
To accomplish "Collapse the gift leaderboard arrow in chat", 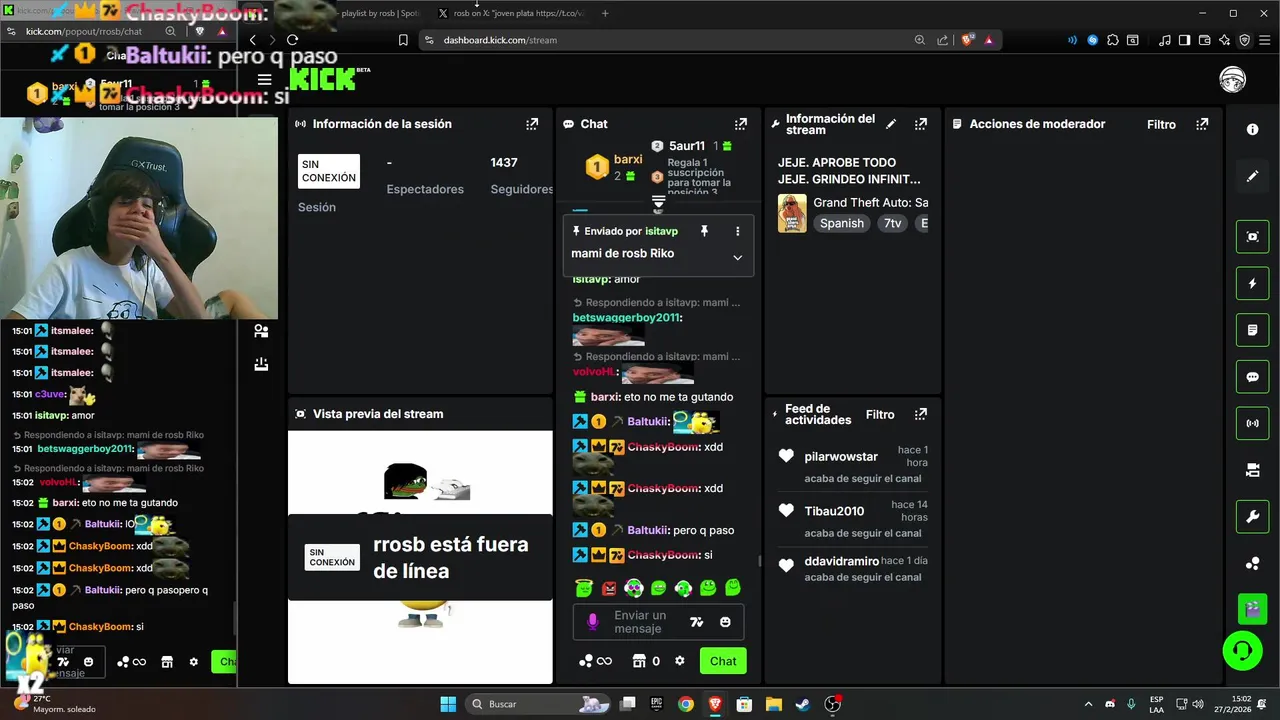I will pyautogui.click(x=658, y=203).
